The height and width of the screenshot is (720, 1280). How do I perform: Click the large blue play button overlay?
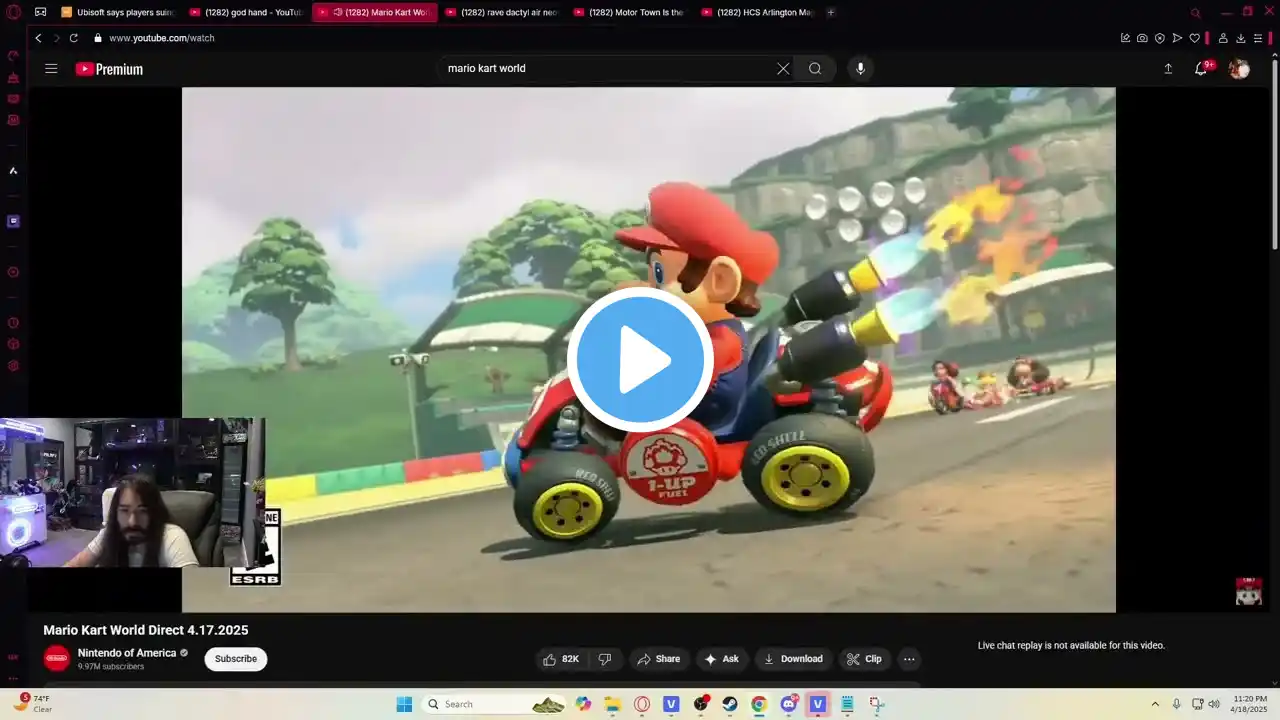click(x=640, y=359)
